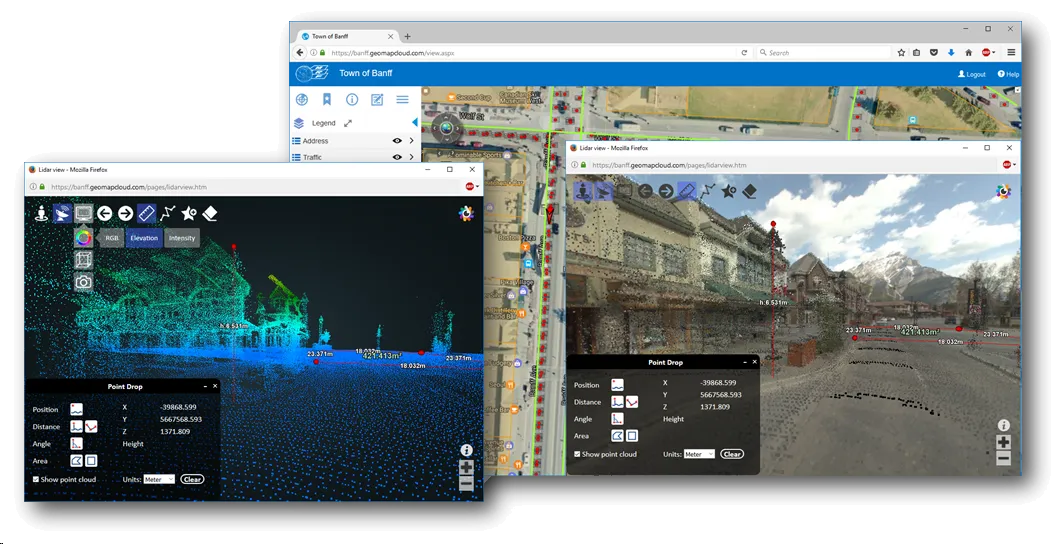The height and width of the screenshot is (544, 1061).
Task: Click the globe locate icon in Banff sidebar
Action: (302, 99)
